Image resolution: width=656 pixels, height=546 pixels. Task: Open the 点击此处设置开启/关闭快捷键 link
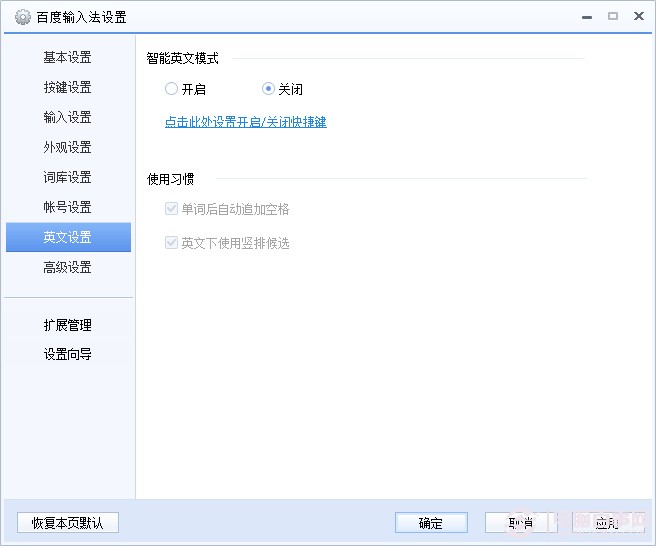(x=246, y=122)
